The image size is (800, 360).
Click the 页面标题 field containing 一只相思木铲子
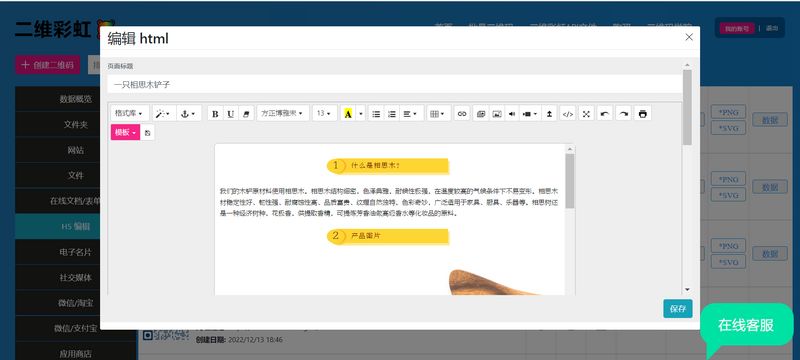394,84
